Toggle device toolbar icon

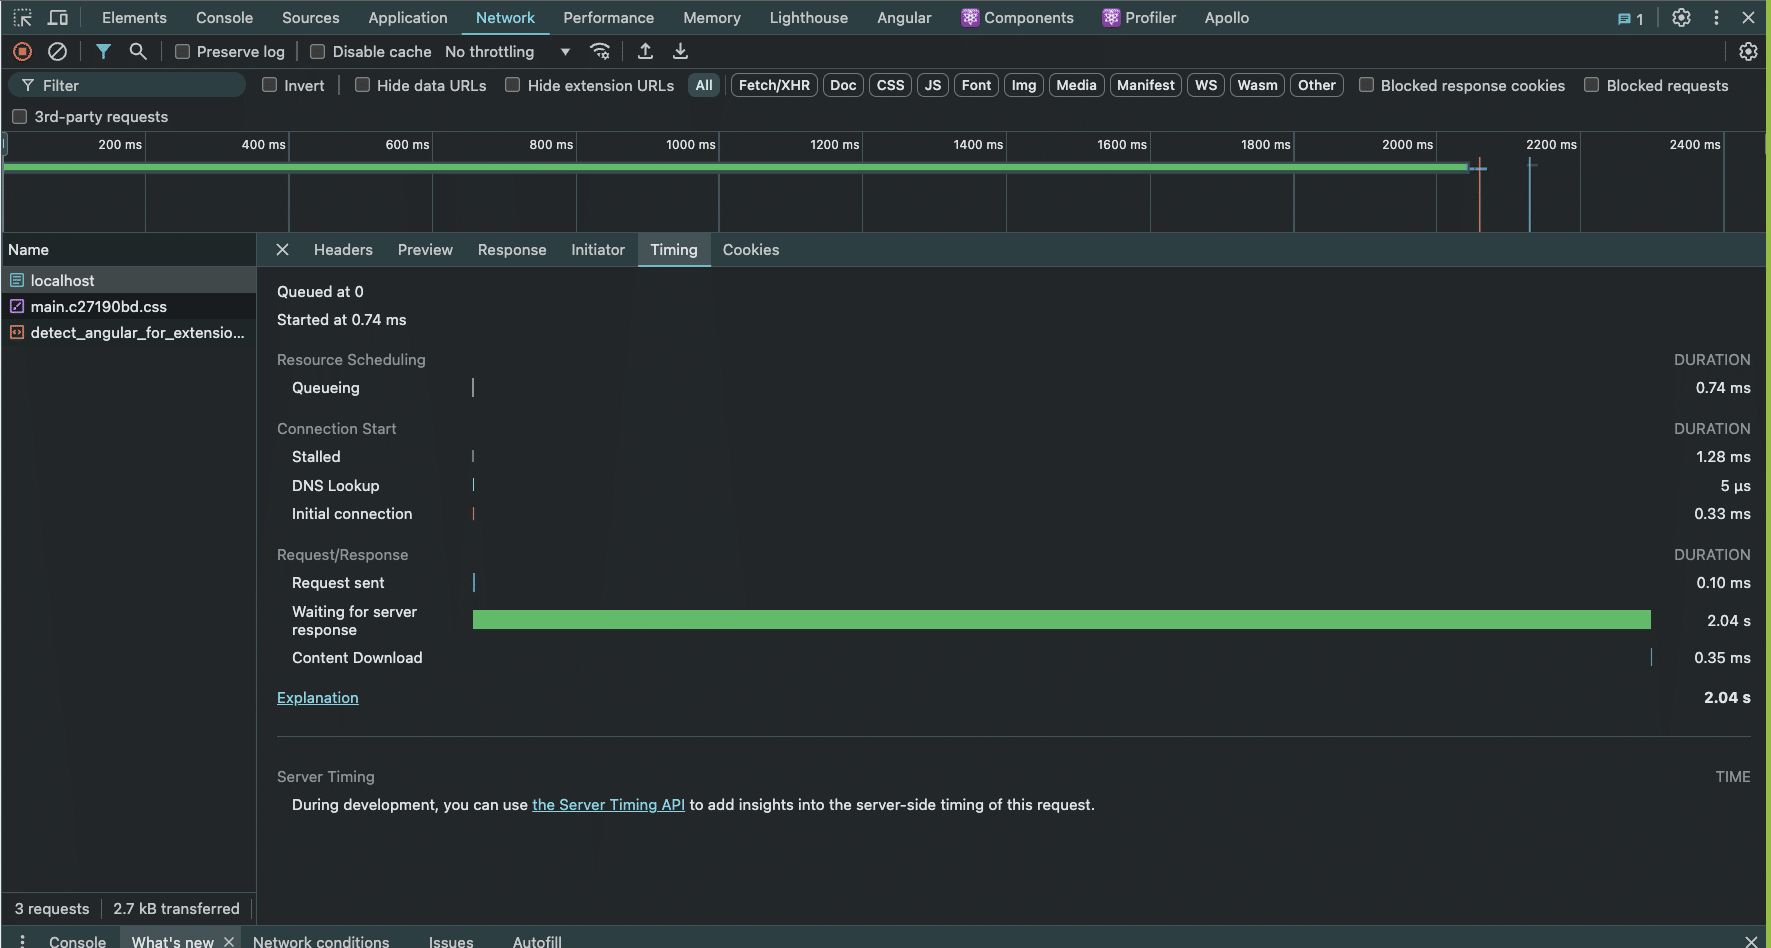pos(58,18)
